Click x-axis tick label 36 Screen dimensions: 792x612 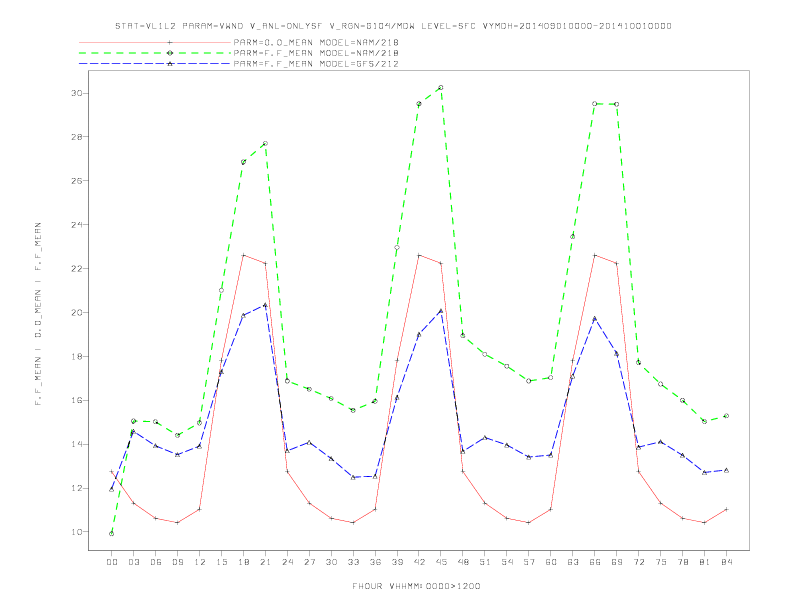point(375,562)
